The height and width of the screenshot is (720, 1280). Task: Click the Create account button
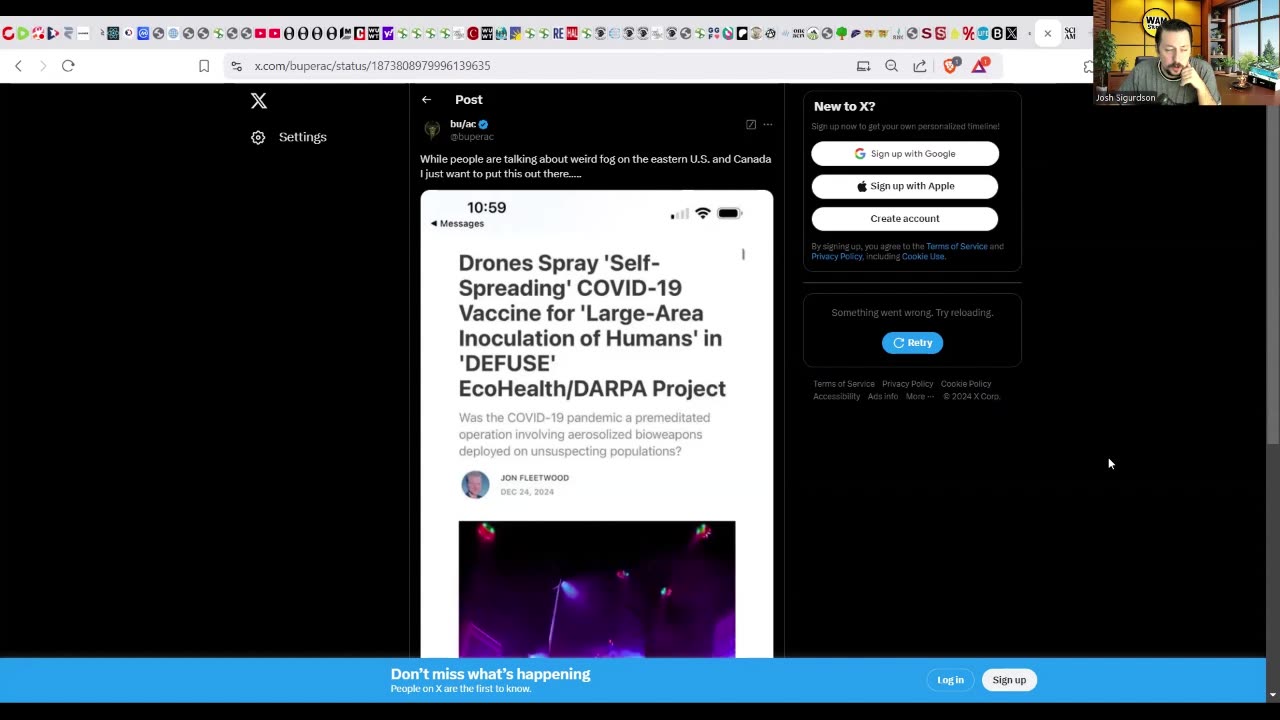tap(905, 219)
